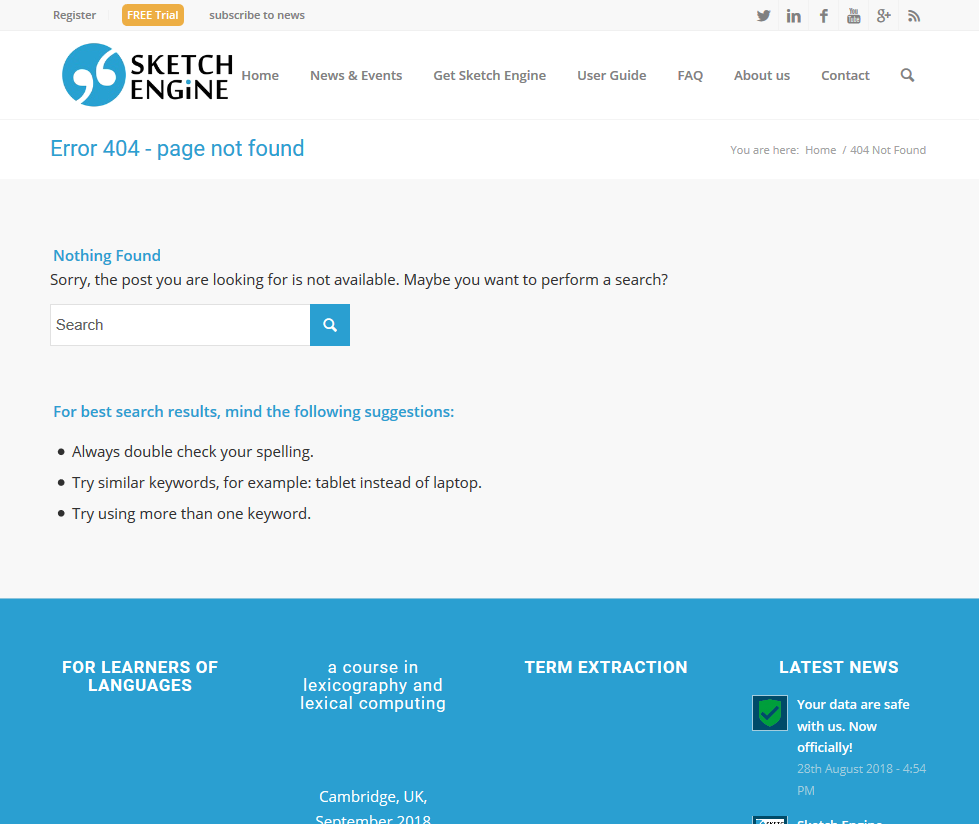Image resolution: width=979 pixels, height=824 pixels.
Task: Click inside the Search input field
Action: 180,324
